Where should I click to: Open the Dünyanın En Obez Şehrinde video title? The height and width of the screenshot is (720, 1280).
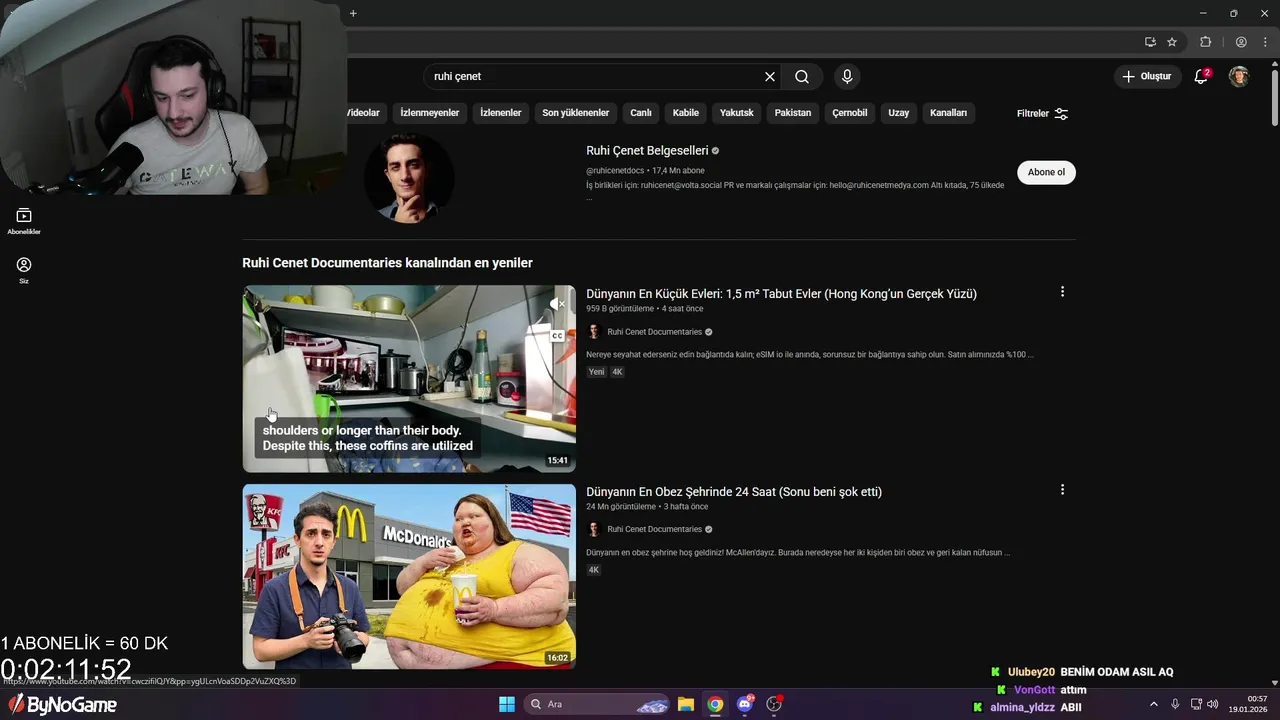734,492
